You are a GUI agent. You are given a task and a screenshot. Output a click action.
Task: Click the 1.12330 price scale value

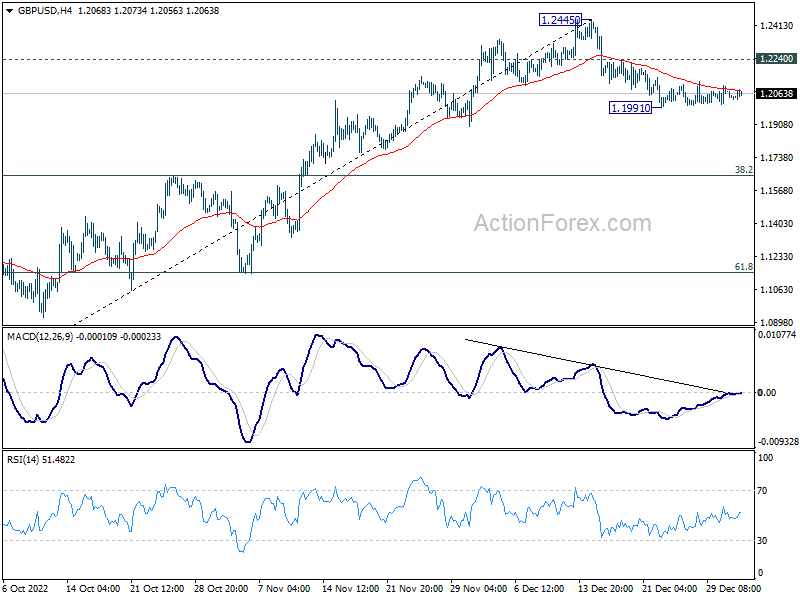pyautogui.click(x=777, y=257)
